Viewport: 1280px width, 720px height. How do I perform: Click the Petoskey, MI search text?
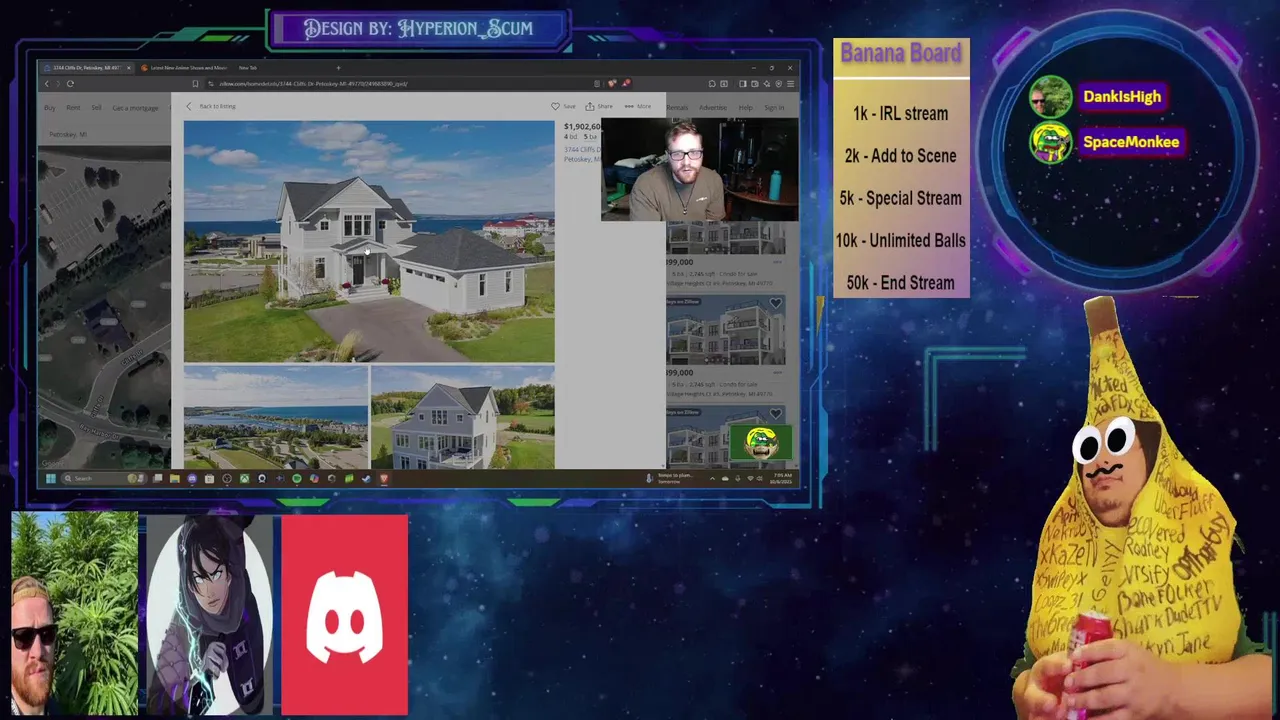coord(69,134)
